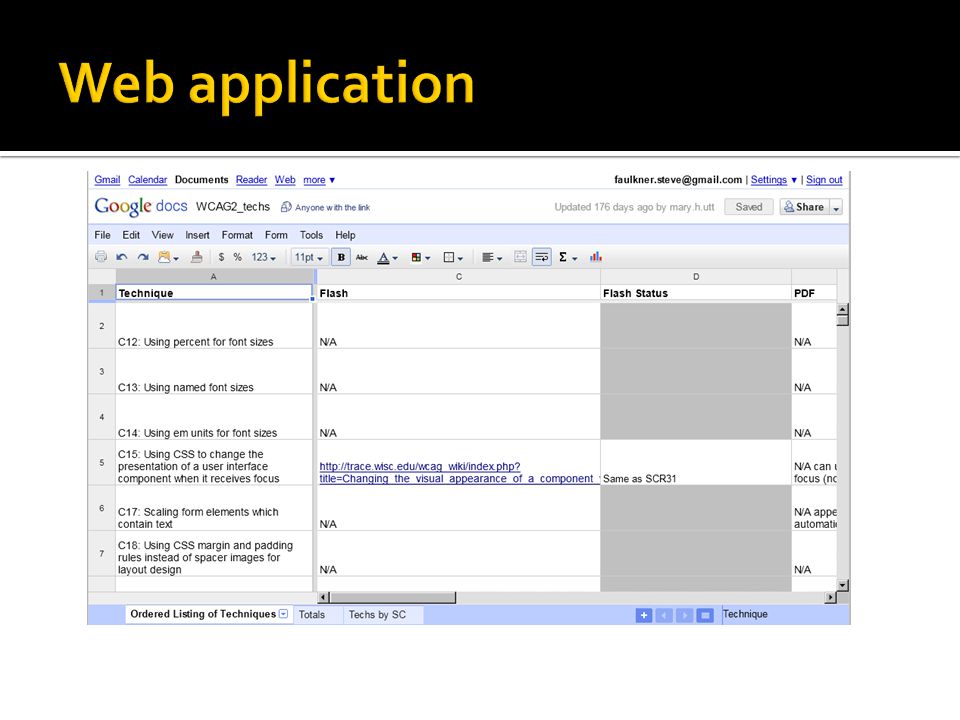Image resolution: width=960 pixels, height=720 pixels.
Task: Open the sigma functions dropdown
Action: pyautogui.click(x=568, y=257)
